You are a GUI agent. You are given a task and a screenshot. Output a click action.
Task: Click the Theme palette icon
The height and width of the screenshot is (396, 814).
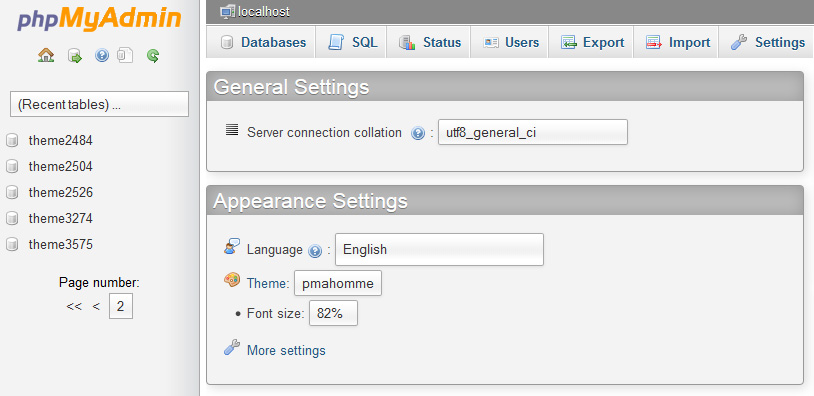(x=232, y=280)
